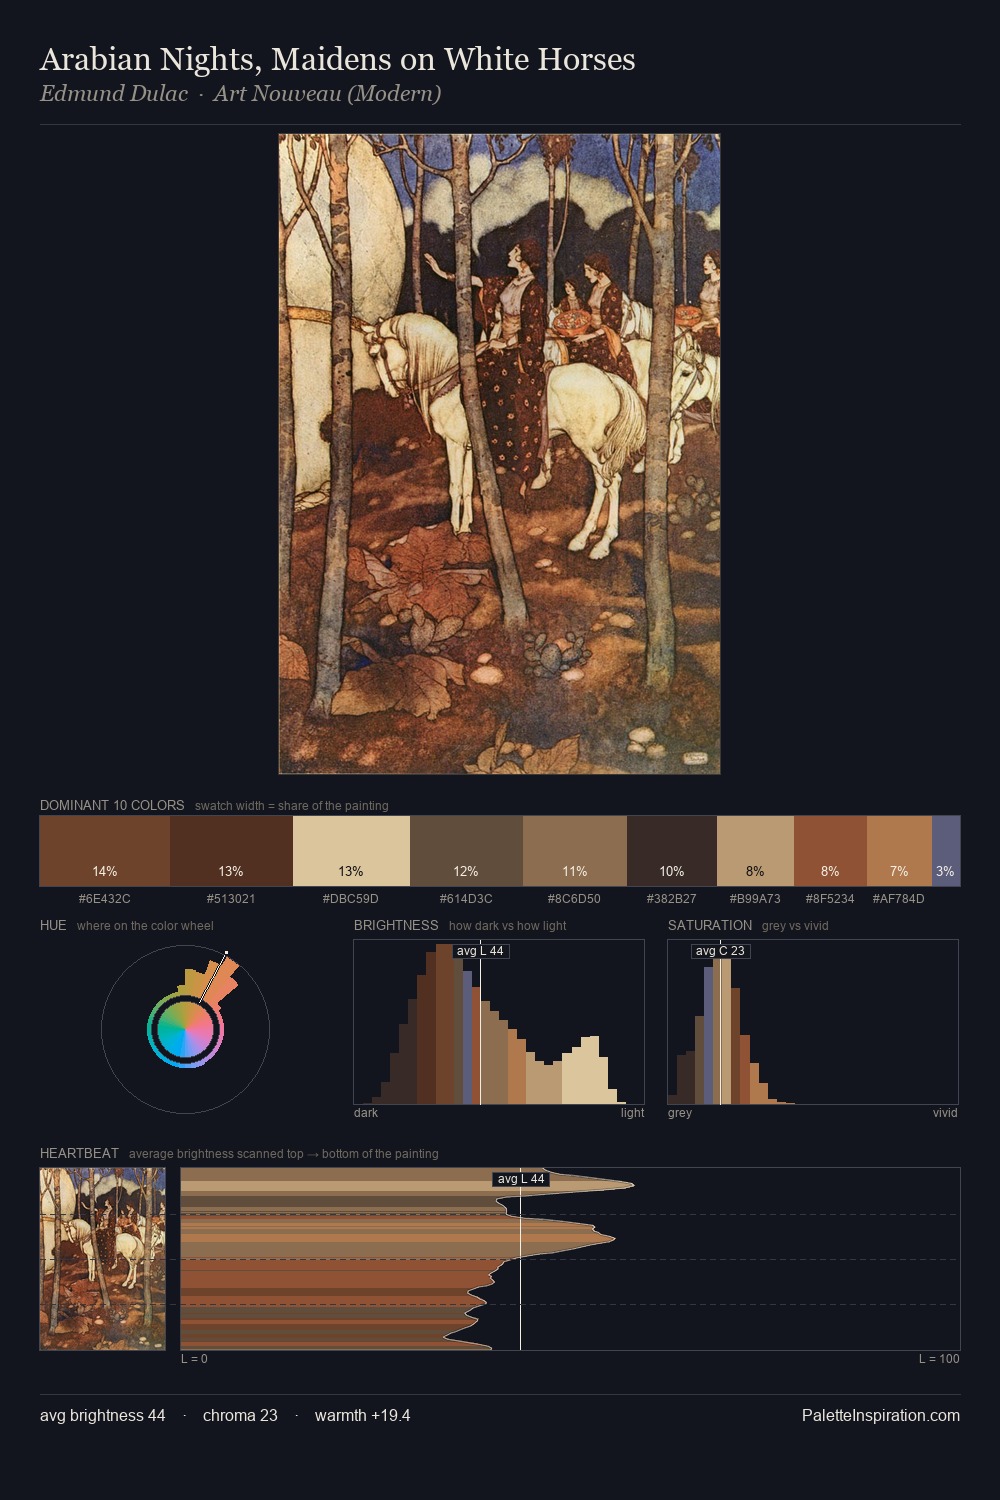This screenshot has width=1000, height=1500.
Task: Click 'where on the color wheel' caption
Action: (145, 925)
